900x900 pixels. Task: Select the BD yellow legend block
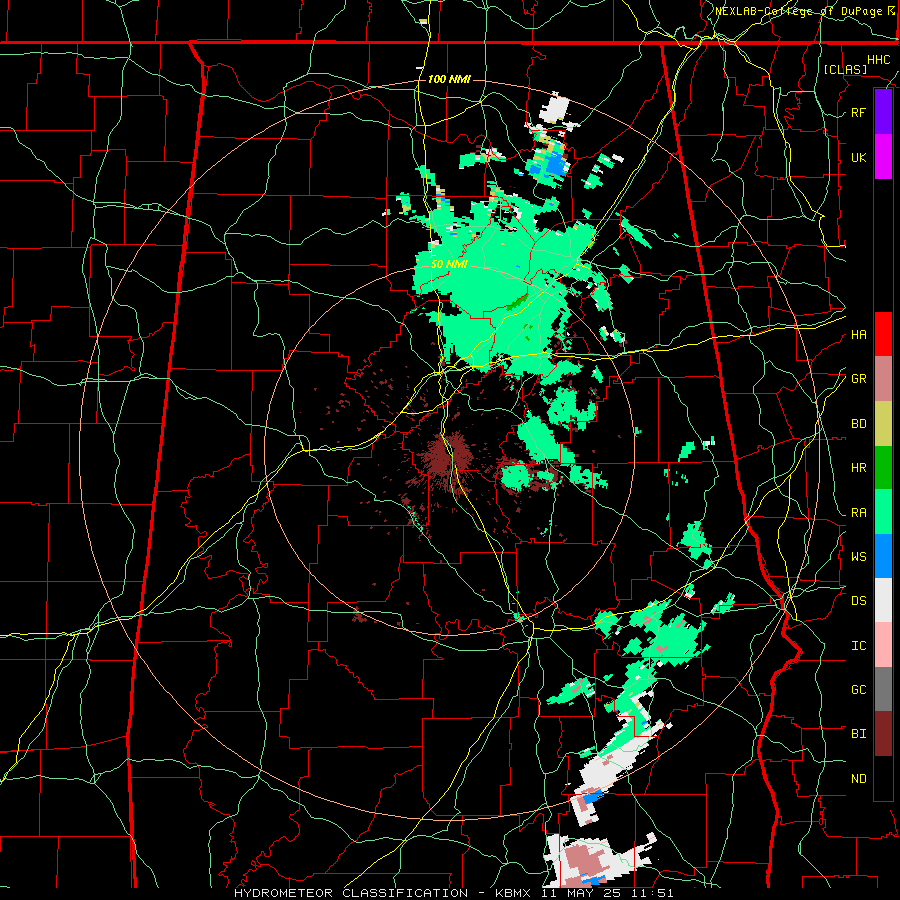coord(883,424)
